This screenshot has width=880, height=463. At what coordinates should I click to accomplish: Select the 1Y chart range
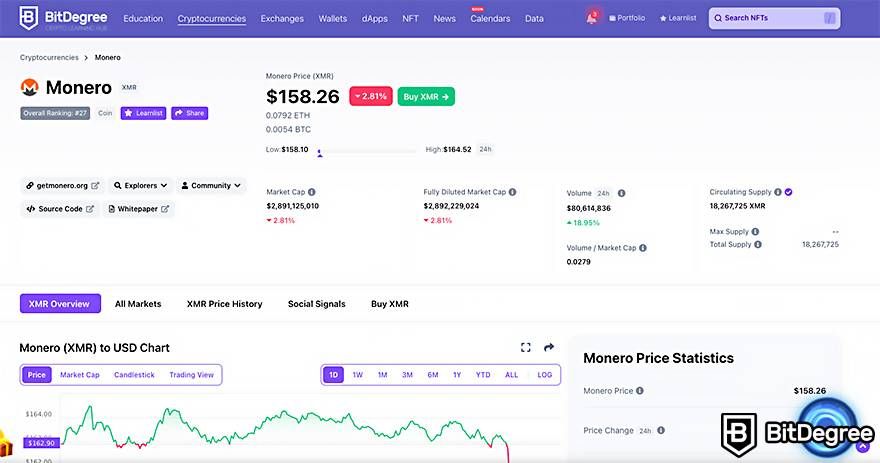[x=457, y=375]
